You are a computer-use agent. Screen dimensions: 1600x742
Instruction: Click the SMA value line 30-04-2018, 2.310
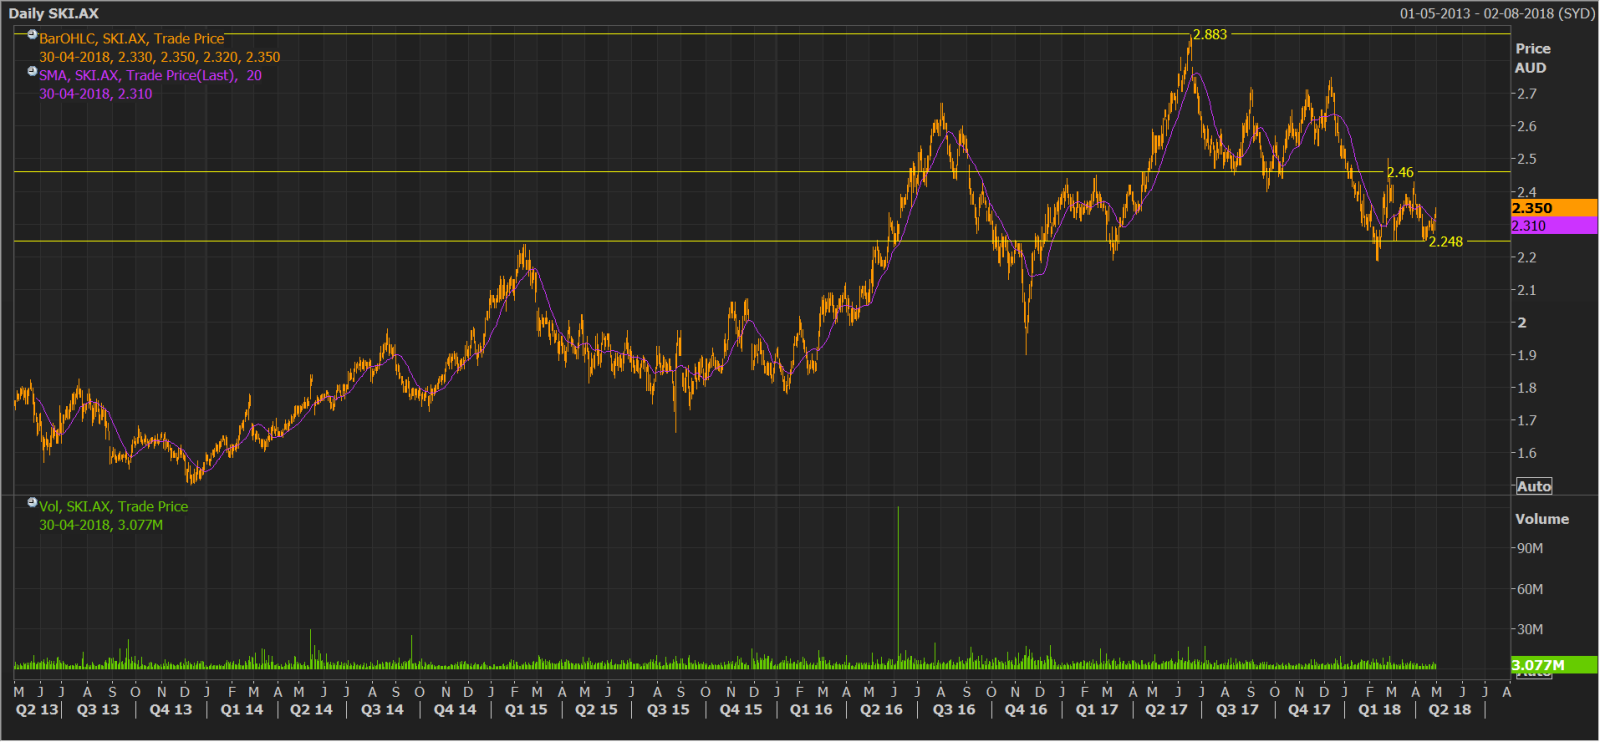pyautogui.click(x=96, y=94)
